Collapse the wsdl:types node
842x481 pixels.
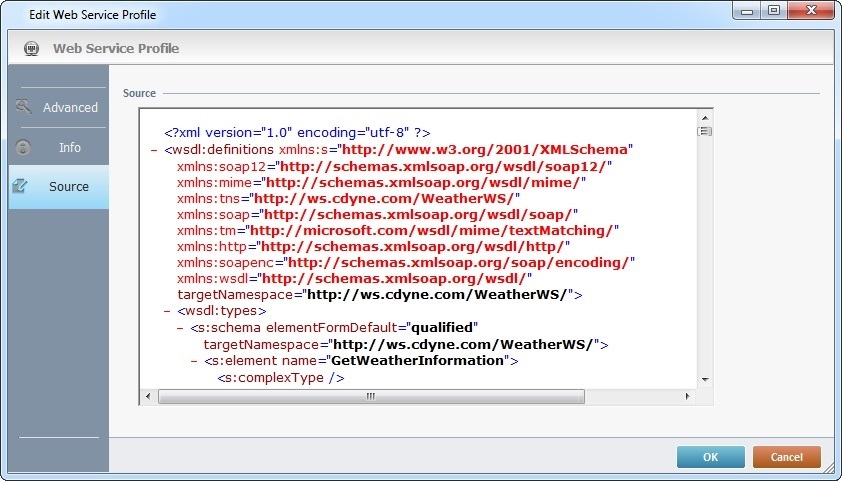pyautogui.click(x=167, y=312)
